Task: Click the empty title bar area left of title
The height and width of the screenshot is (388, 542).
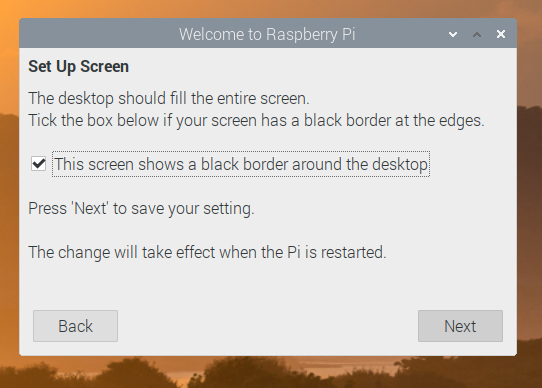Action: (97, 34)
